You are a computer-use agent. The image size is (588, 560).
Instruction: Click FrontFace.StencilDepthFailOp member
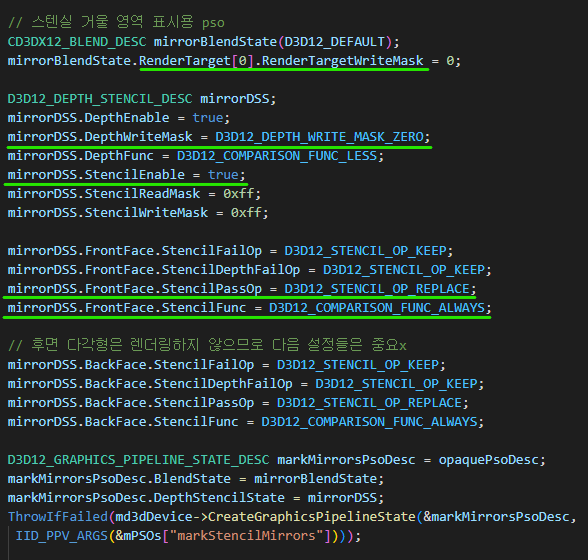point(192,270)
